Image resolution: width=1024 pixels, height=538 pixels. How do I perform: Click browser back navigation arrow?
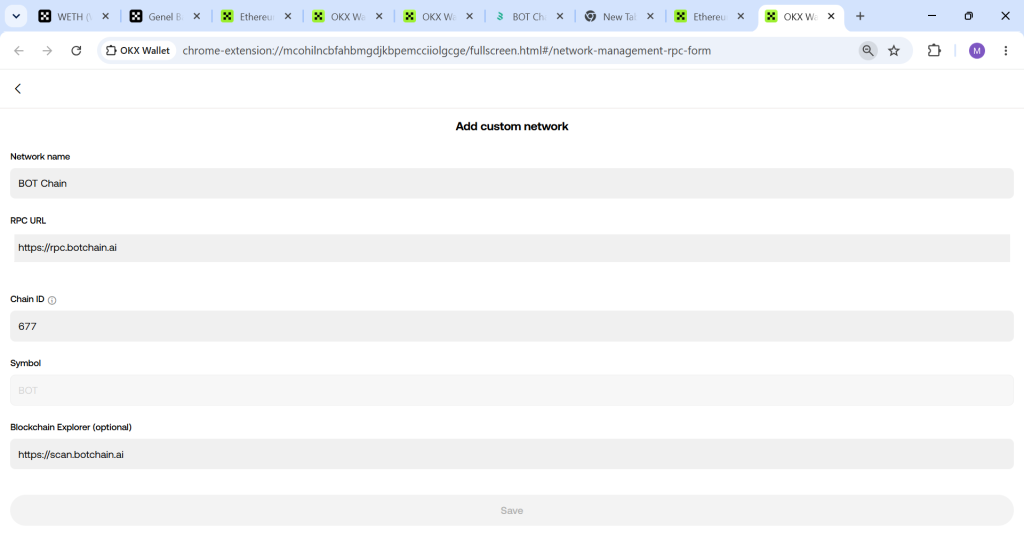click(x=19, y=50)
